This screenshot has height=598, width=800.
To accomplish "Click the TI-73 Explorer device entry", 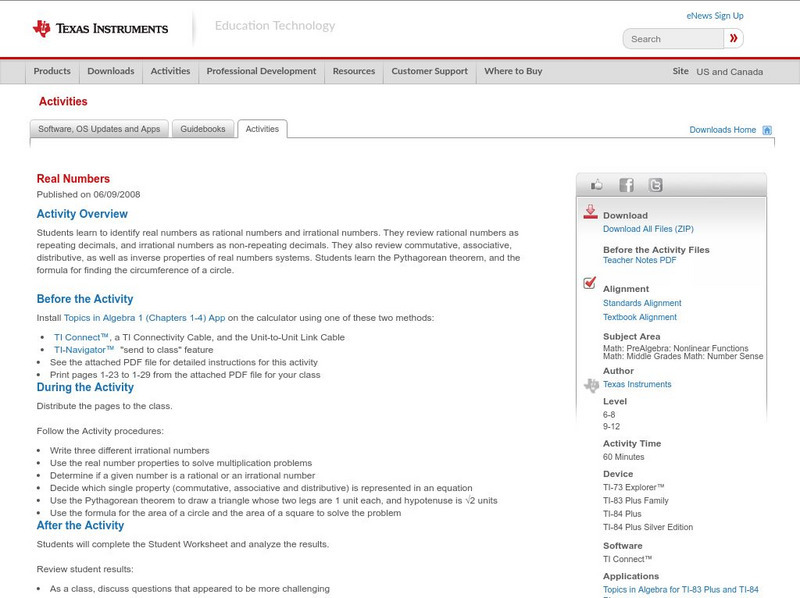I will point(634,487).
